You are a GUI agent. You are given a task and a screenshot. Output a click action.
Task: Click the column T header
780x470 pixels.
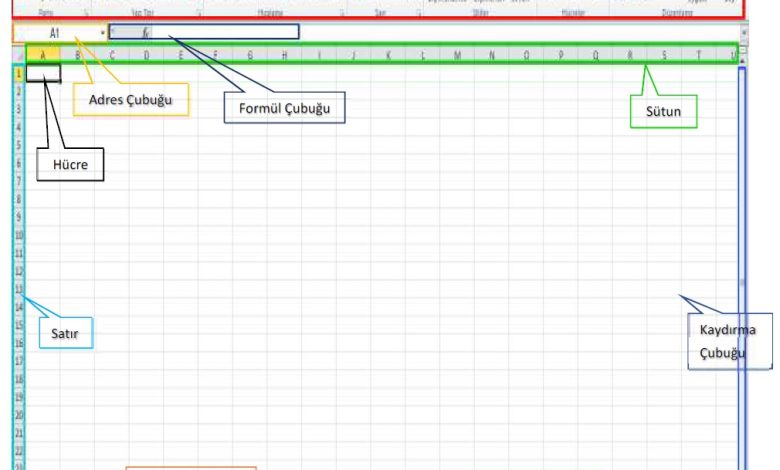pos(698,55)
